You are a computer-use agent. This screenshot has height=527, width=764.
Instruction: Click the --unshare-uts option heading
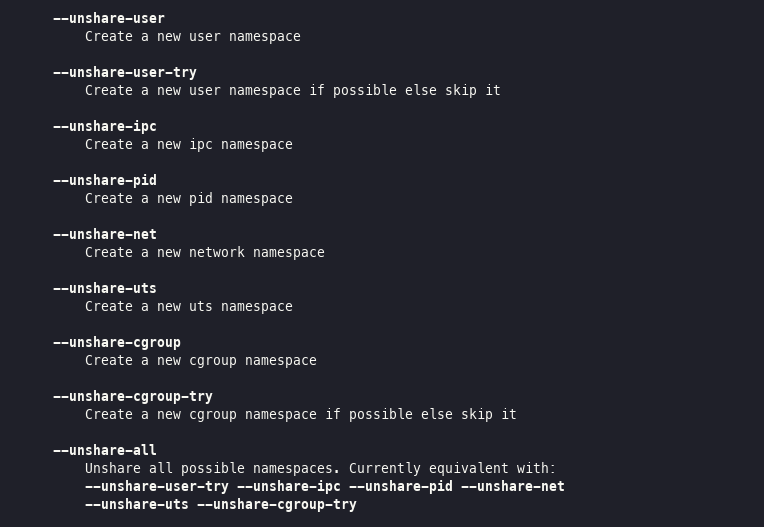point(105,288)
